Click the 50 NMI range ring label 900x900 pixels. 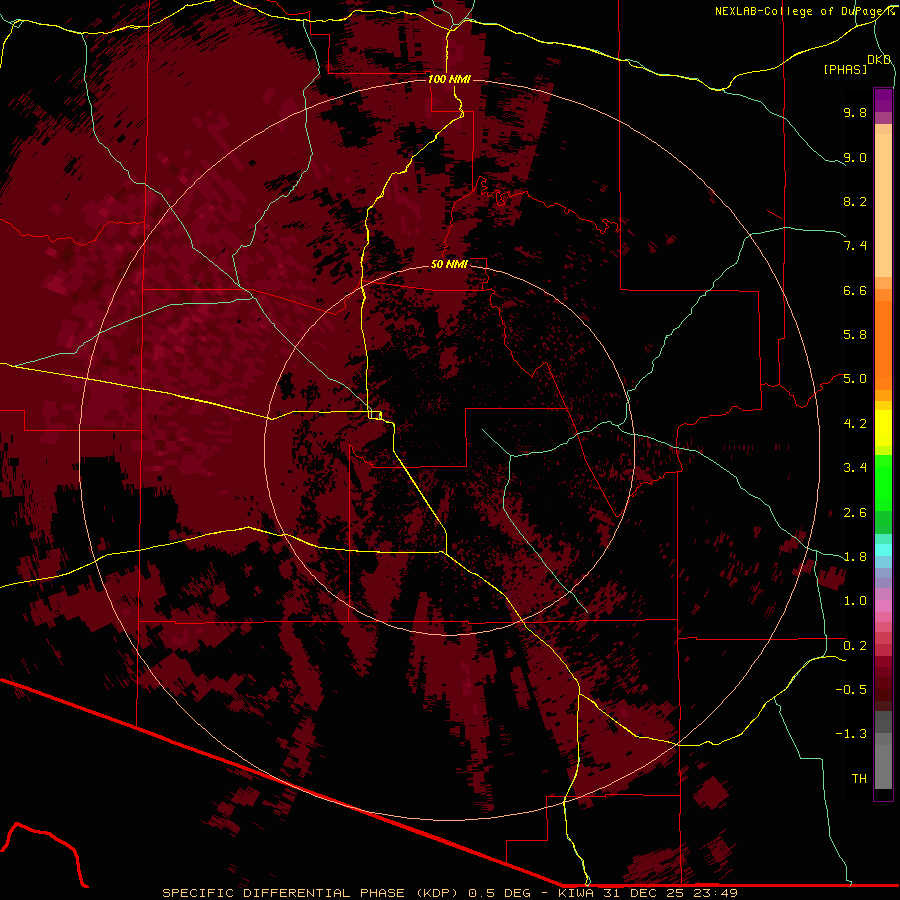(x=449, y=264)
